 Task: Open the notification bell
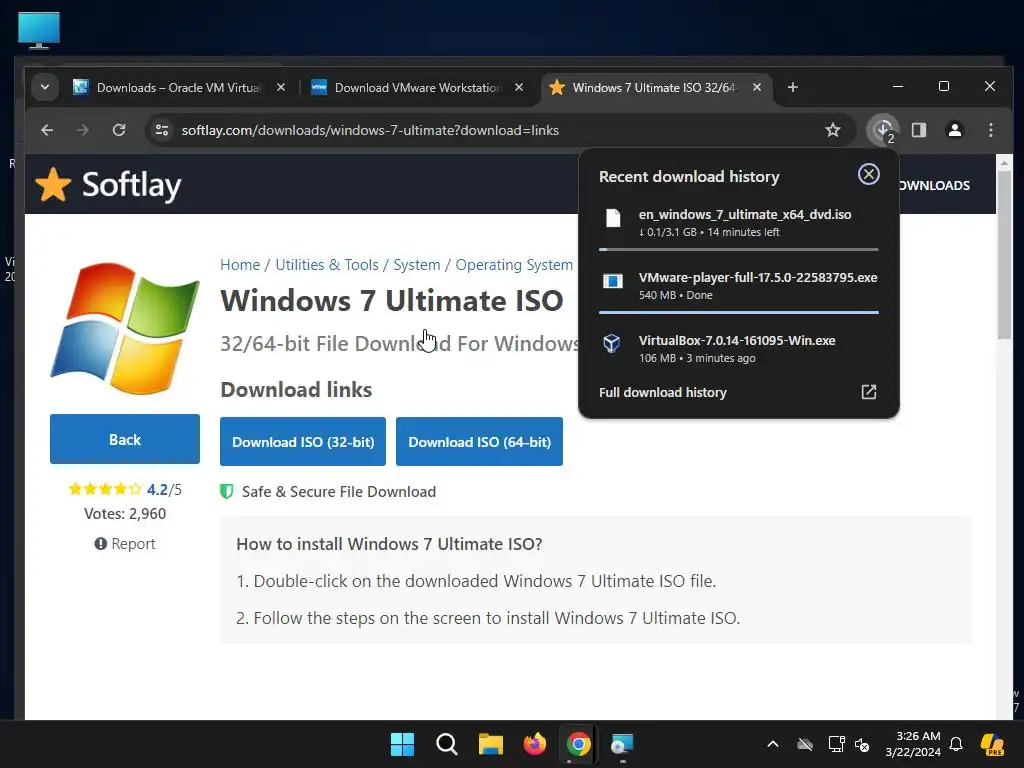[956, 744]
